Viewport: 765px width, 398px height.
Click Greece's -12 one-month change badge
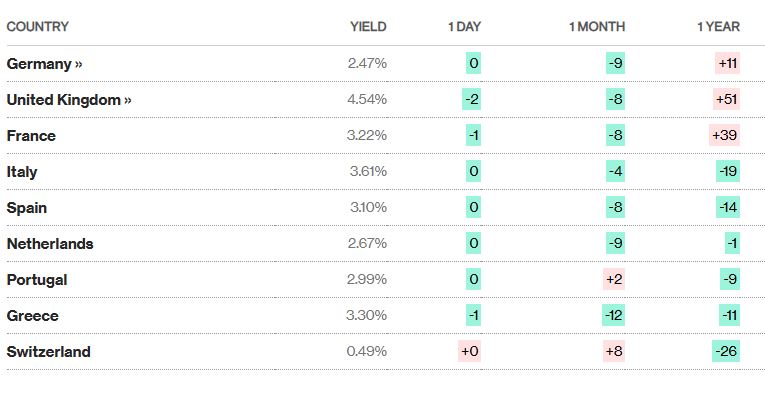(x=613, y=315)
